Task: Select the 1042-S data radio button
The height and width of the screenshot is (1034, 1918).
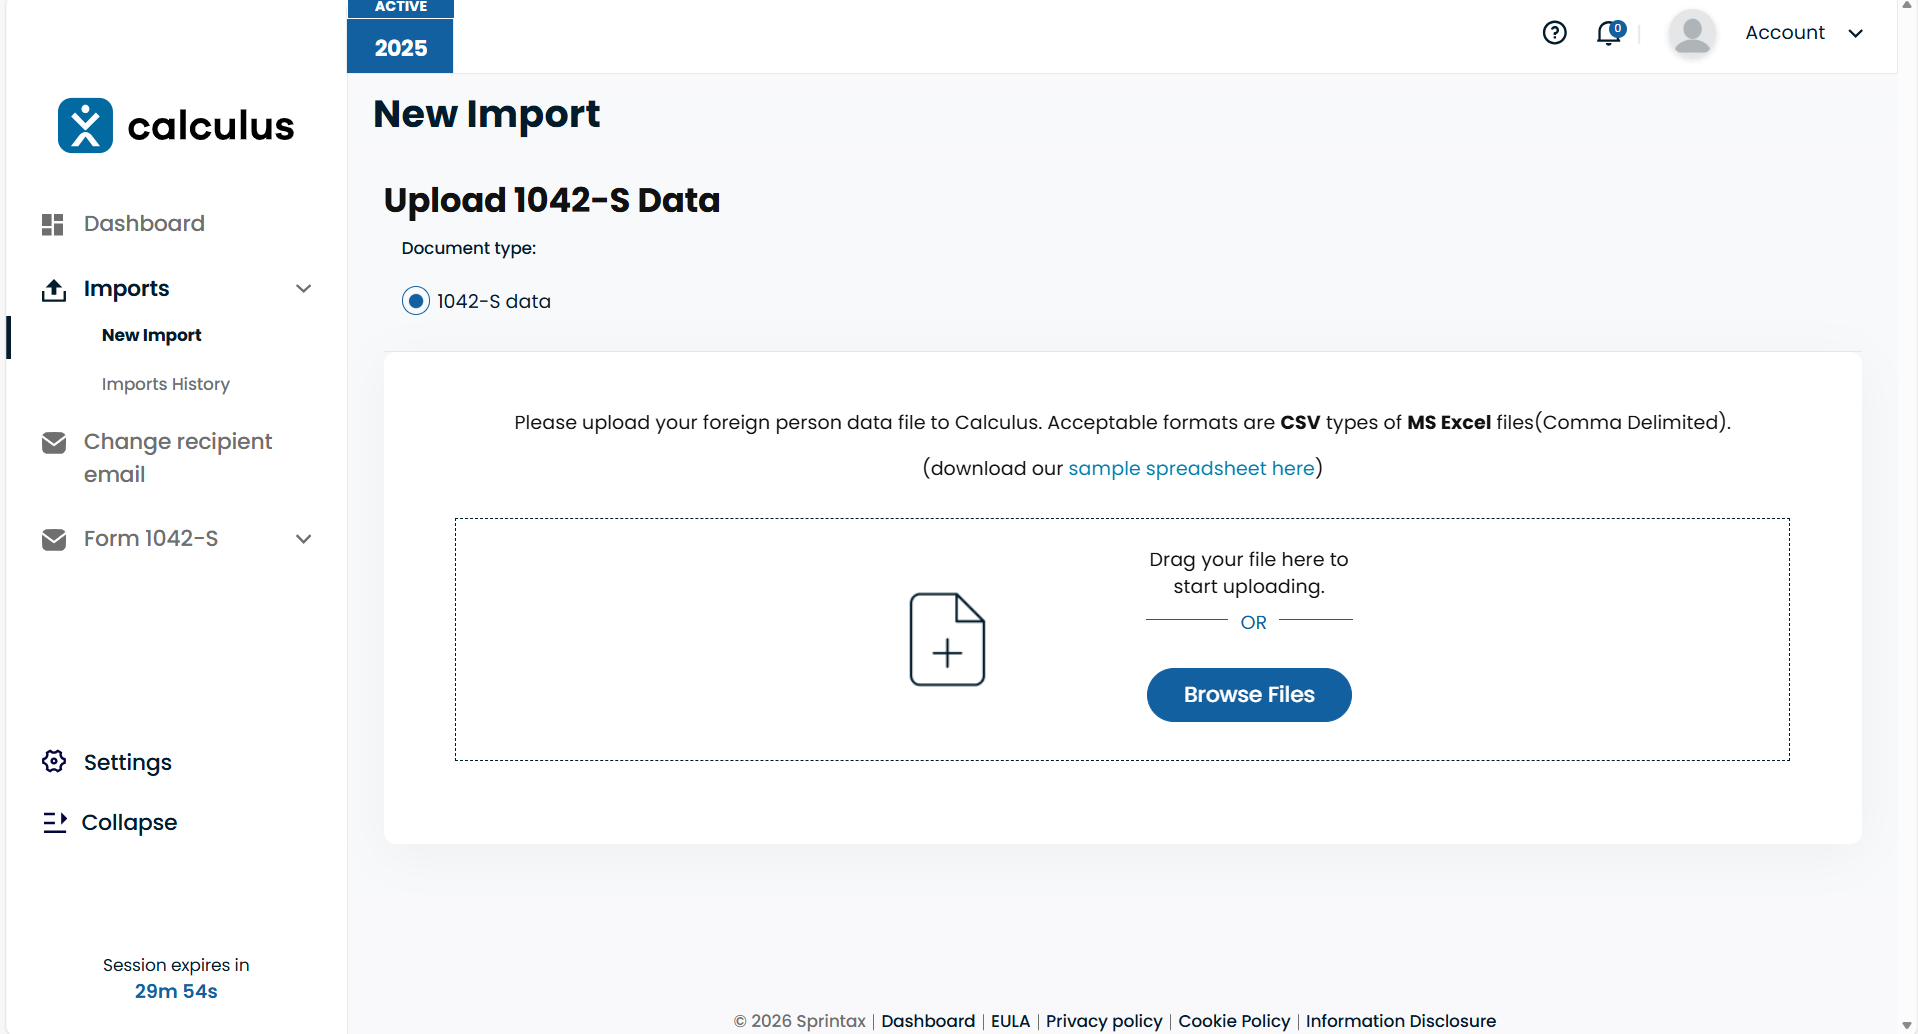Action: (416, 301)
